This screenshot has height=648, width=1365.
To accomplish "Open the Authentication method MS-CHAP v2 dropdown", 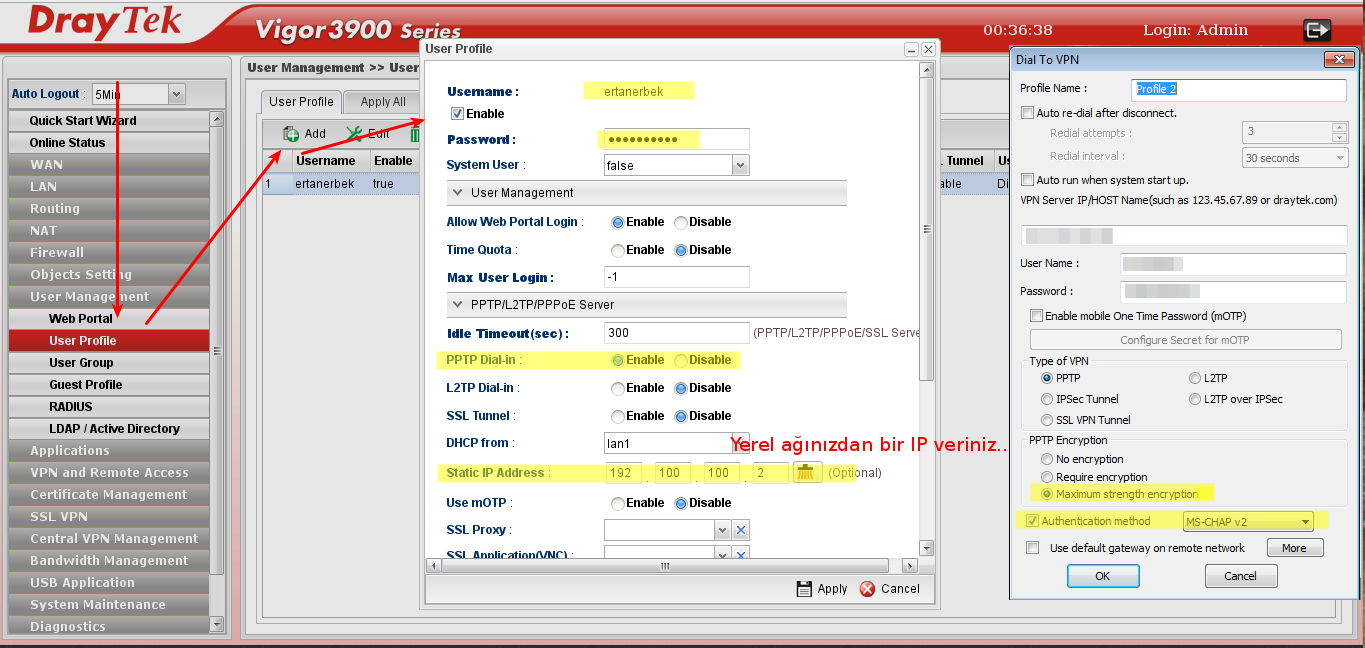I will tap(1305, 521).
